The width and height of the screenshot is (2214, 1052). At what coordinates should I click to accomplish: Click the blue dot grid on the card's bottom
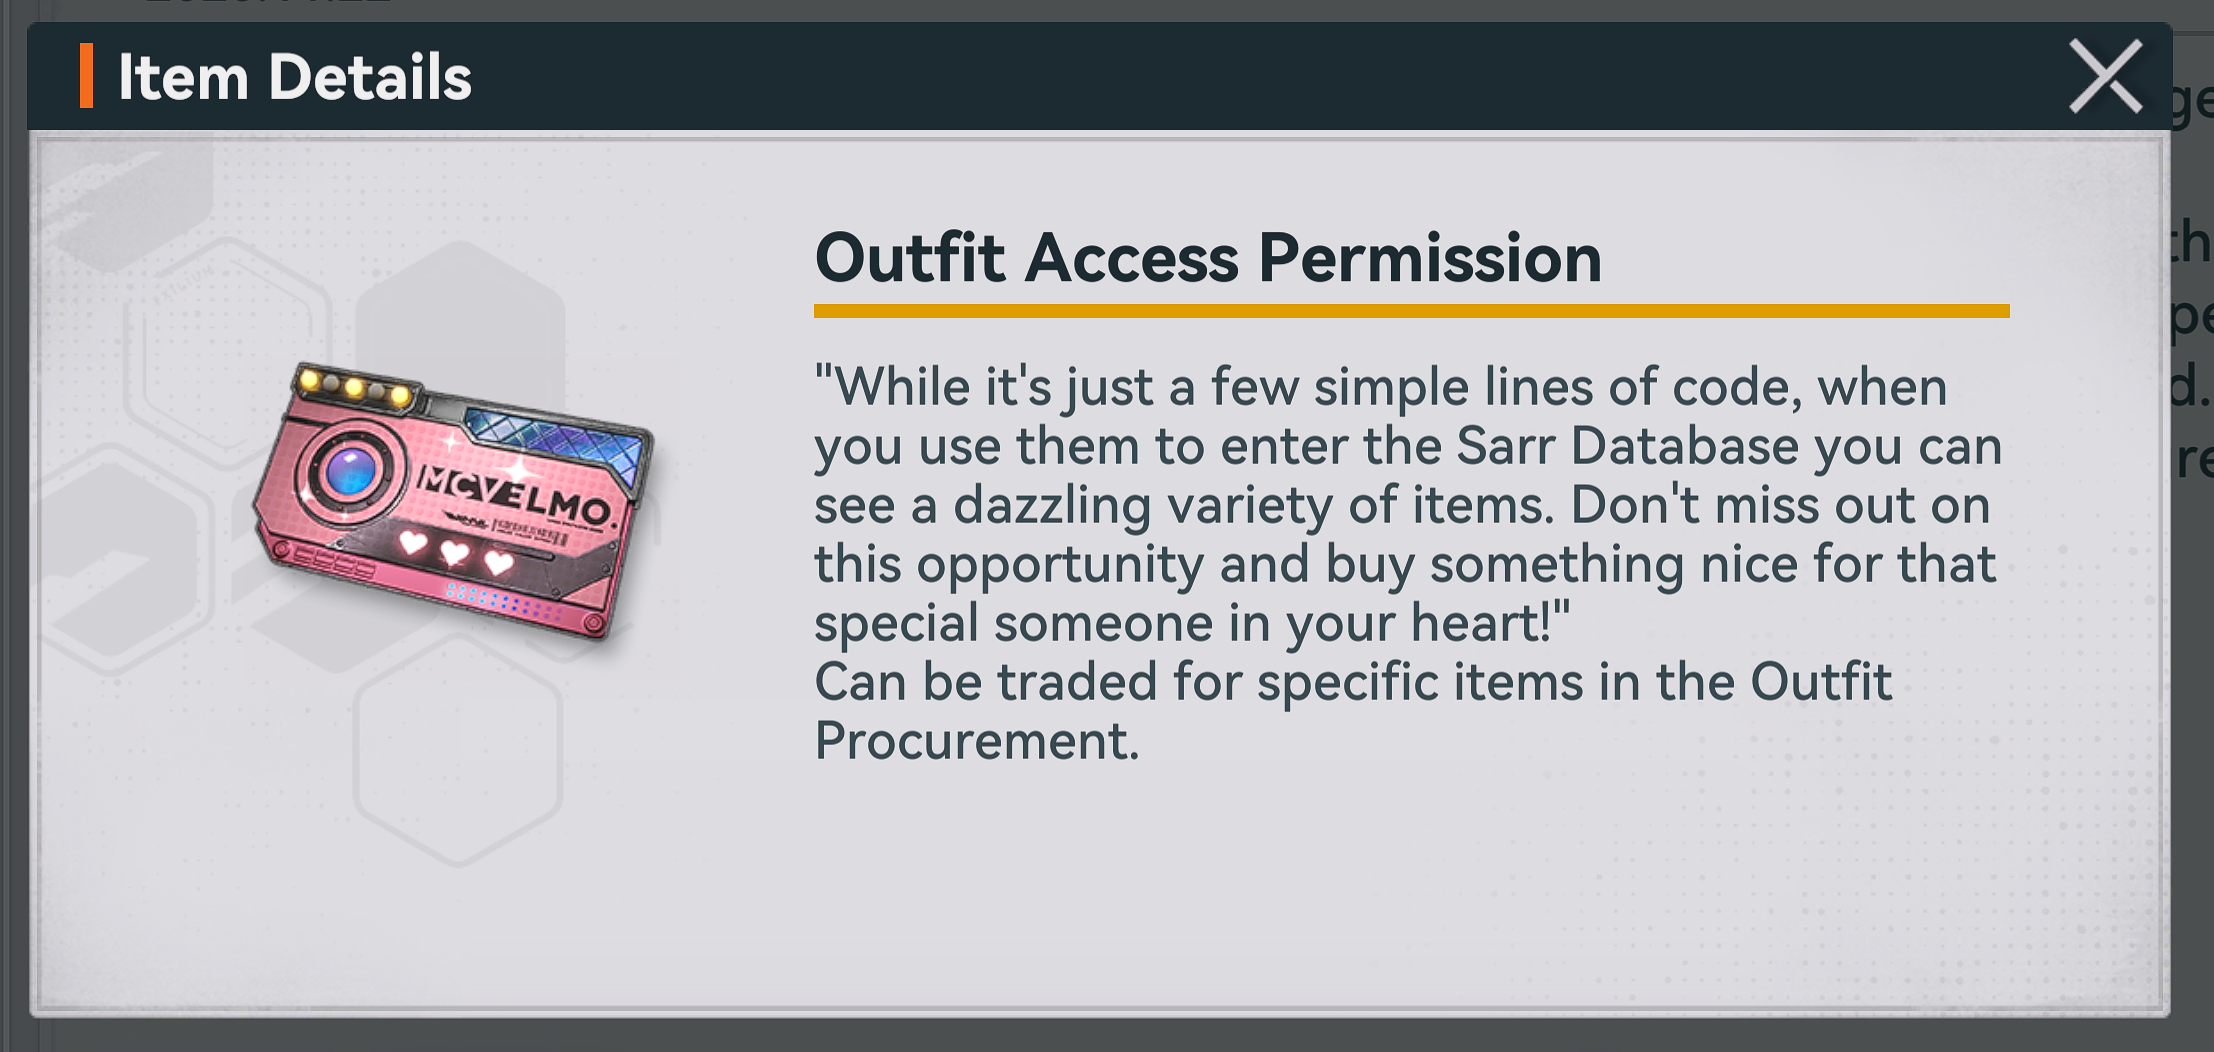click(497, 600)
